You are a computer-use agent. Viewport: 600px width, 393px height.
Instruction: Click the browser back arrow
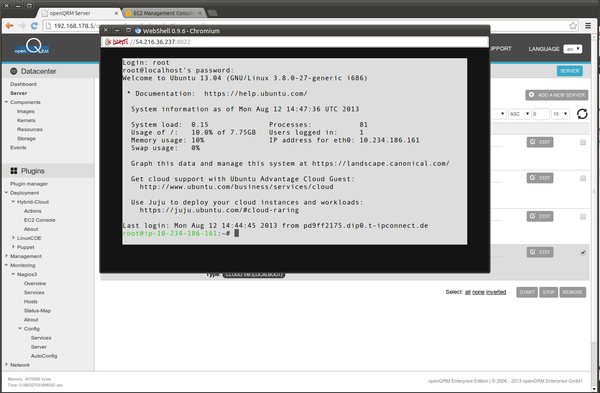pyautogui.click(x=9, y=26)
